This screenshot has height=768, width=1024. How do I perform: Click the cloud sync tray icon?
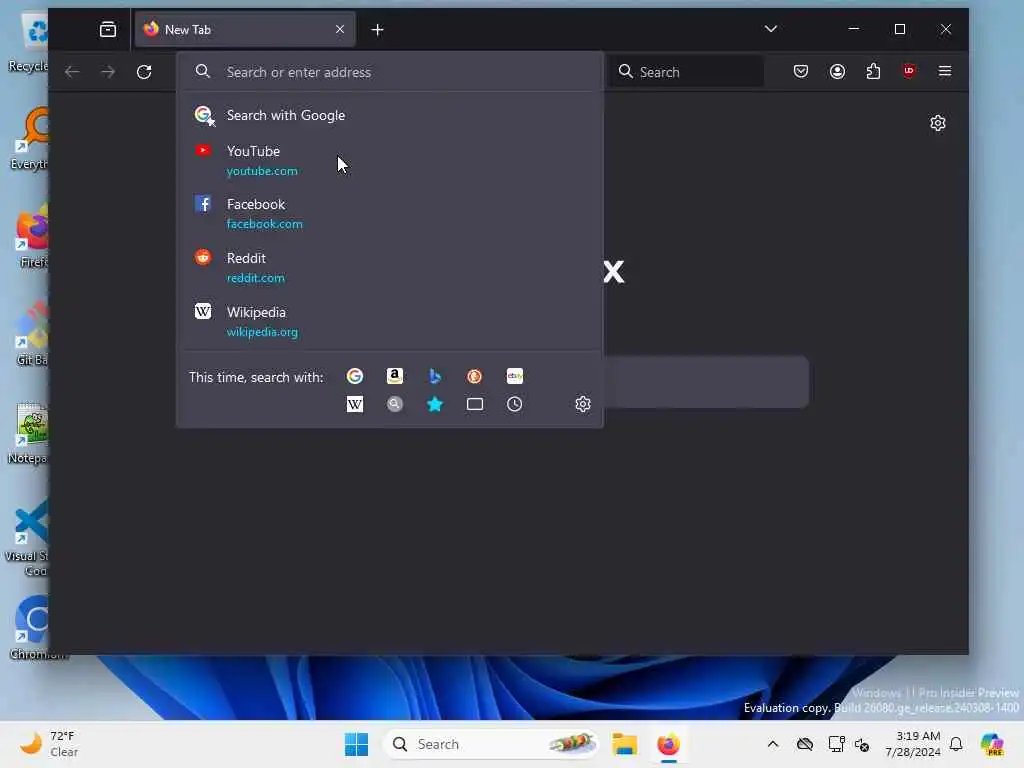pos(805,744)
